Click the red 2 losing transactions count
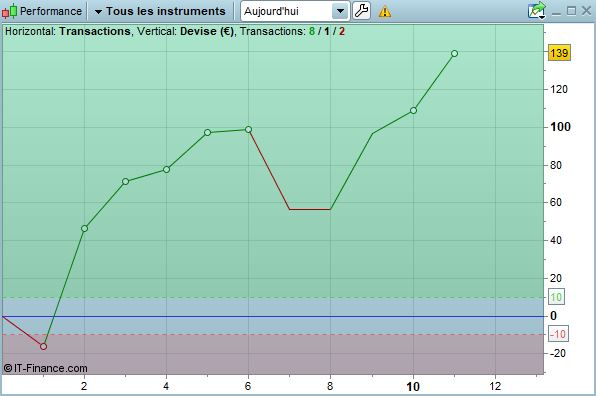This screenshot has height=396, width=596. click(342, 32)
